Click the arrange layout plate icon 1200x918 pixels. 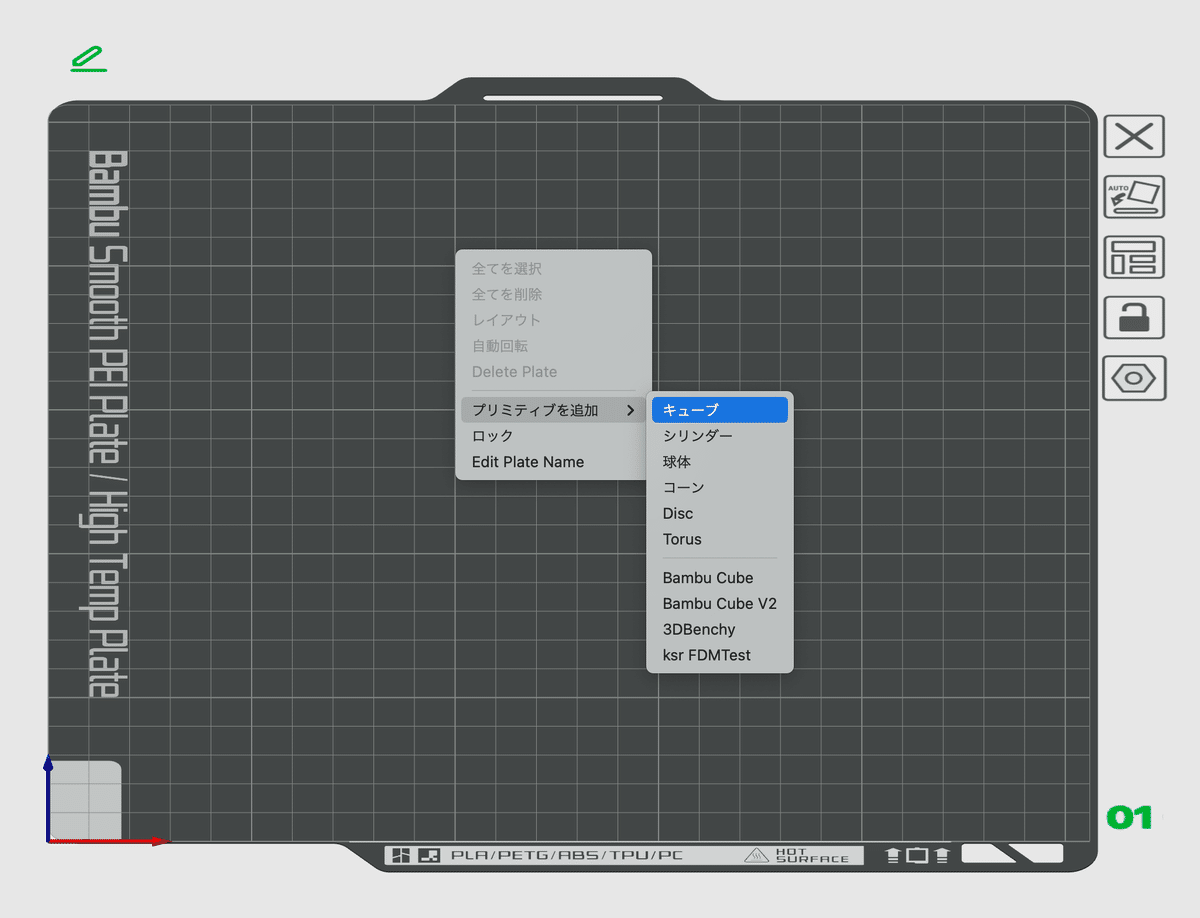click(x=1134, y=257)
